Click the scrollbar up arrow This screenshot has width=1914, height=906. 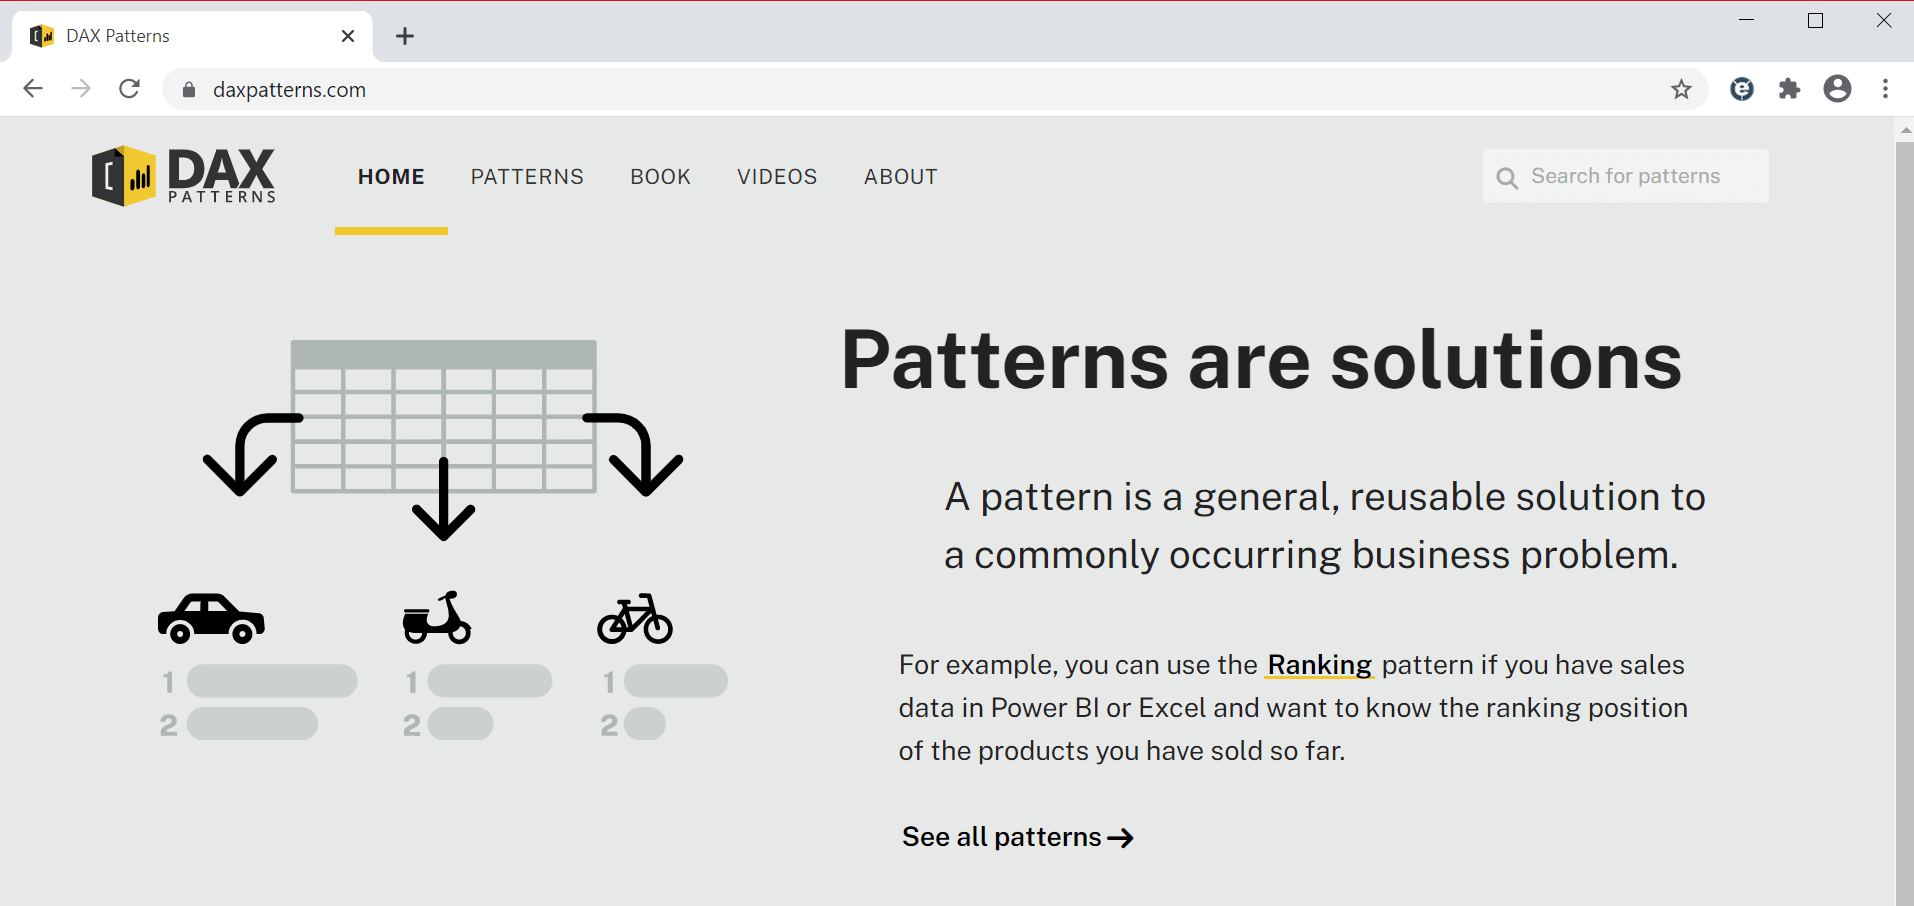click(x=1905, y=130)
